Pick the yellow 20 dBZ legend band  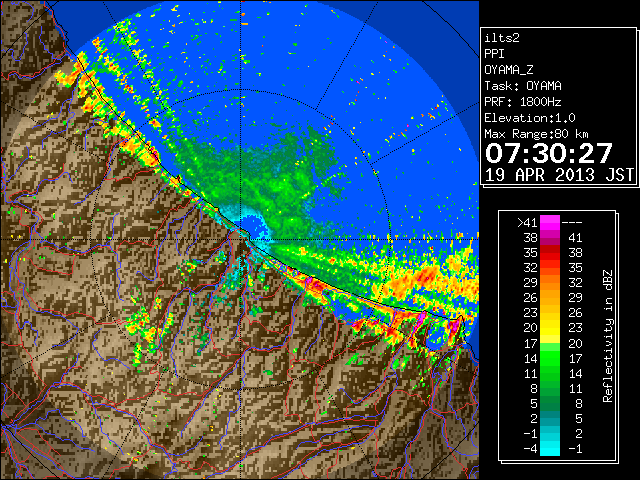click(x=550, y=328)
